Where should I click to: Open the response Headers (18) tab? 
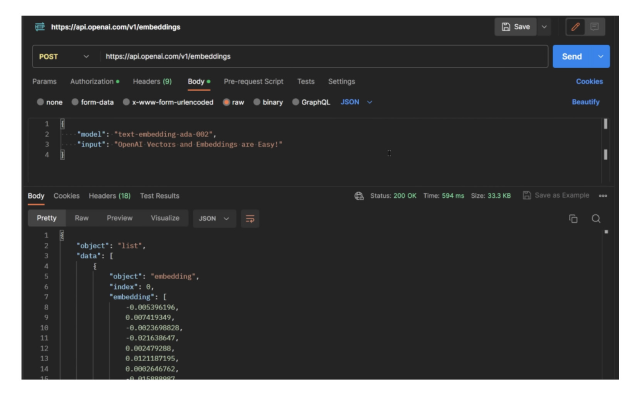point(109,196)
